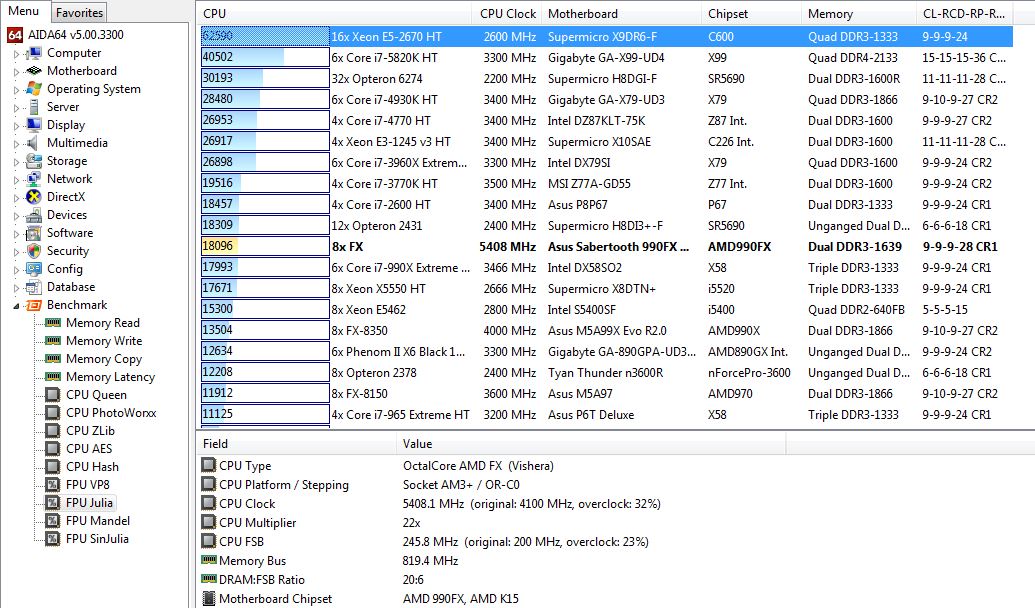Select the CPU Queen benchmark icon

pos(53,395)
